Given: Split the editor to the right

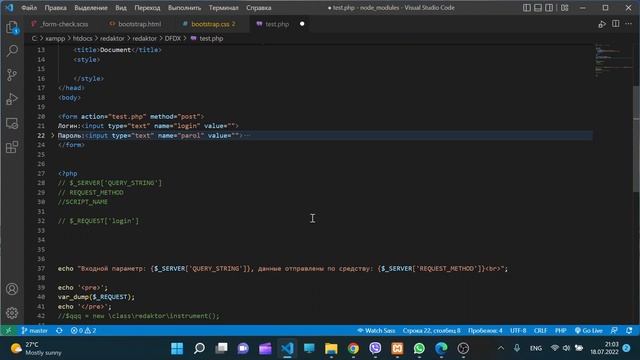Looking at the screenshot, I should pyautogui.click(x=616, y=24).
